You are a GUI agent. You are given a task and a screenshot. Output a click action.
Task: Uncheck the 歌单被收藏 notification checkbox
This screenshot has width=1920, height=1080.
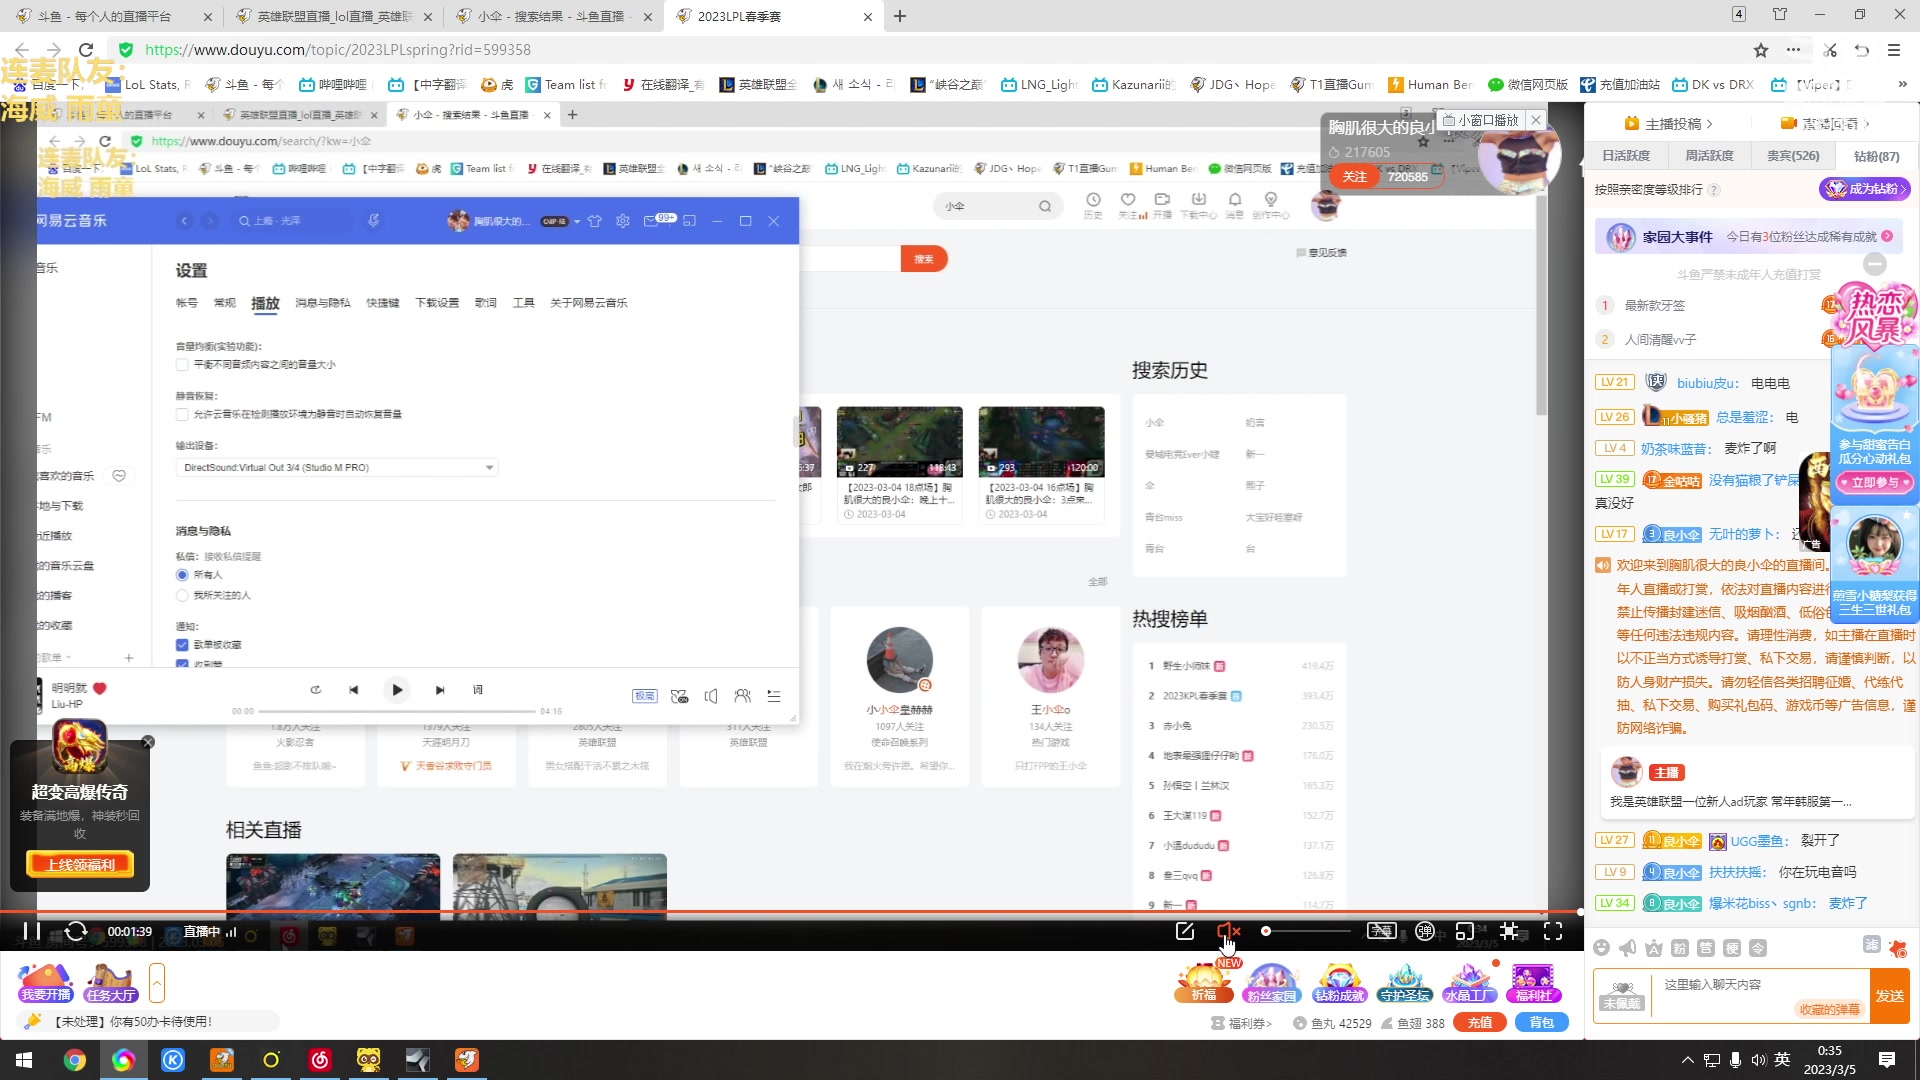[x=182, y=645]
